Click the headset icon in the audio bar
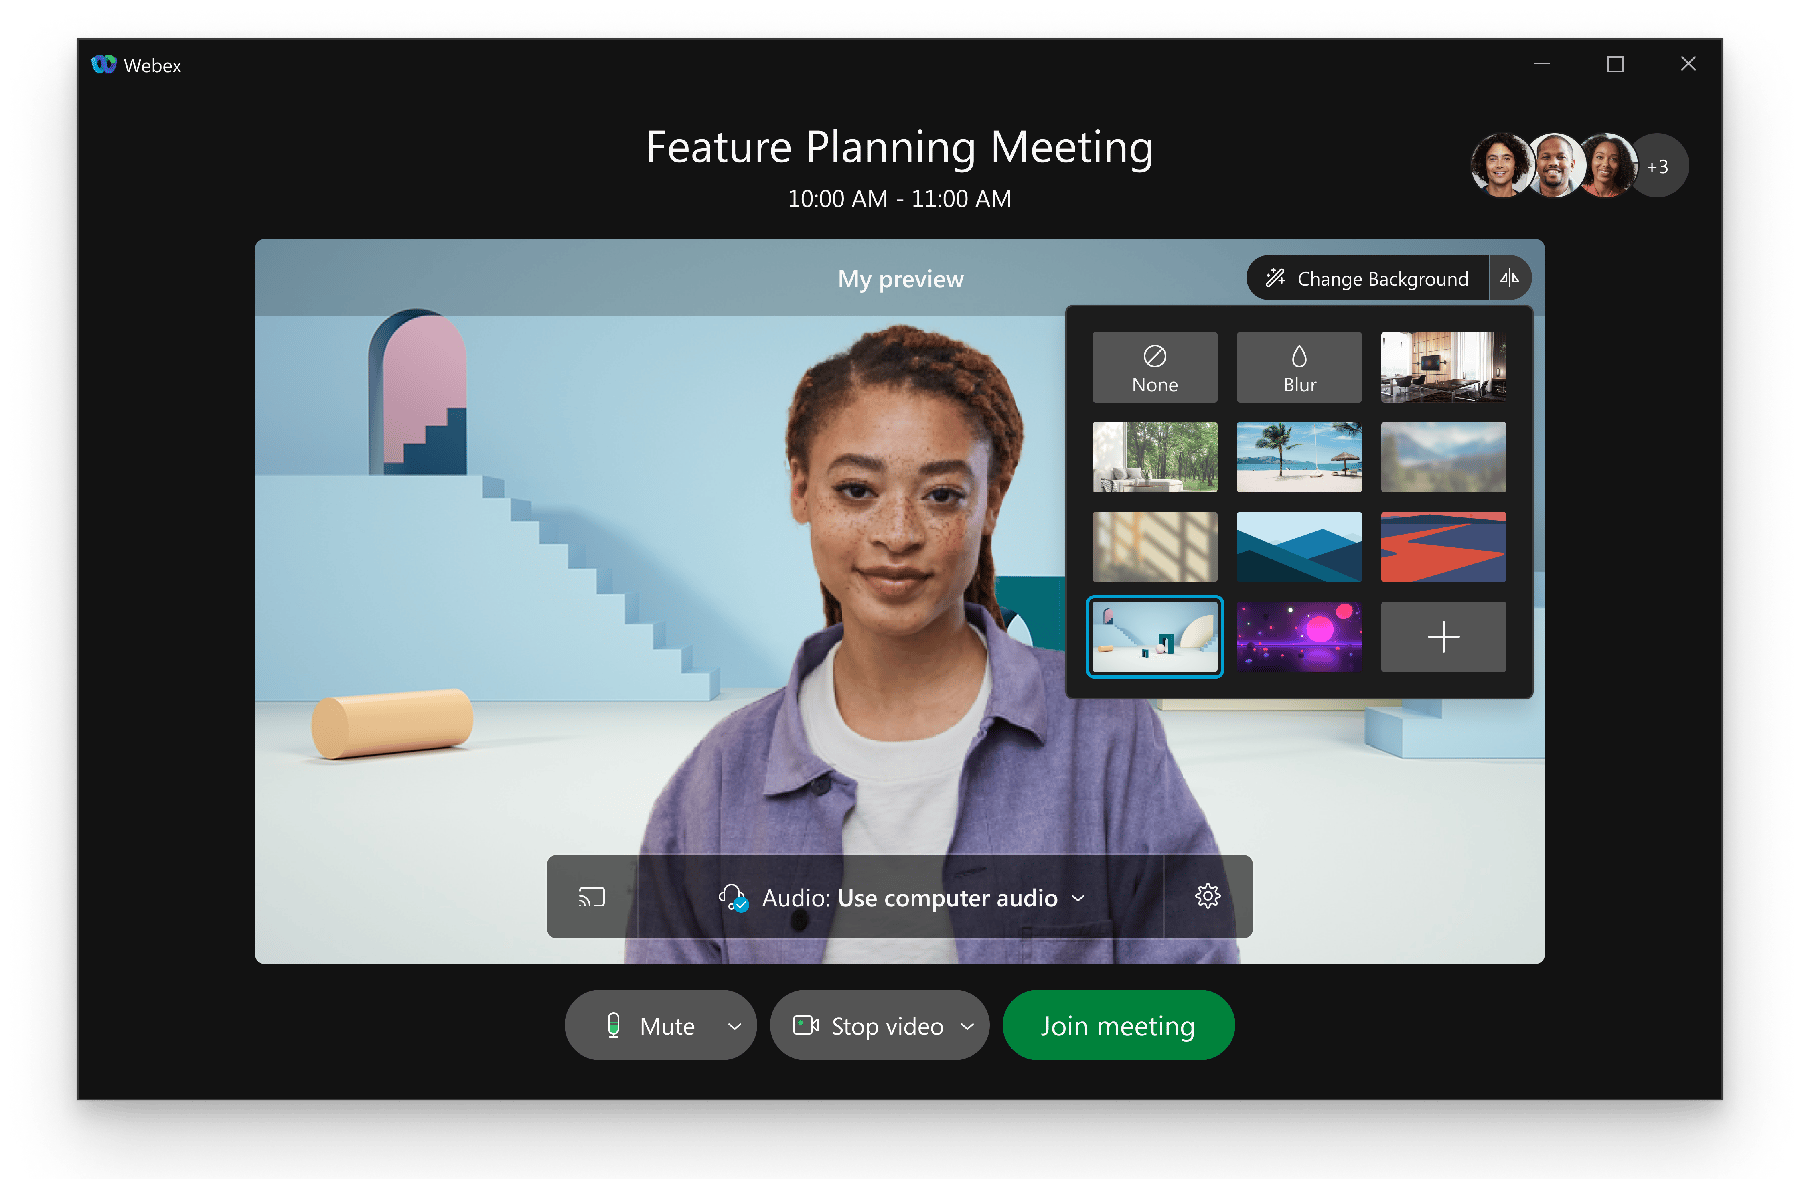The image size is (1800, 1179). point(731,897)
